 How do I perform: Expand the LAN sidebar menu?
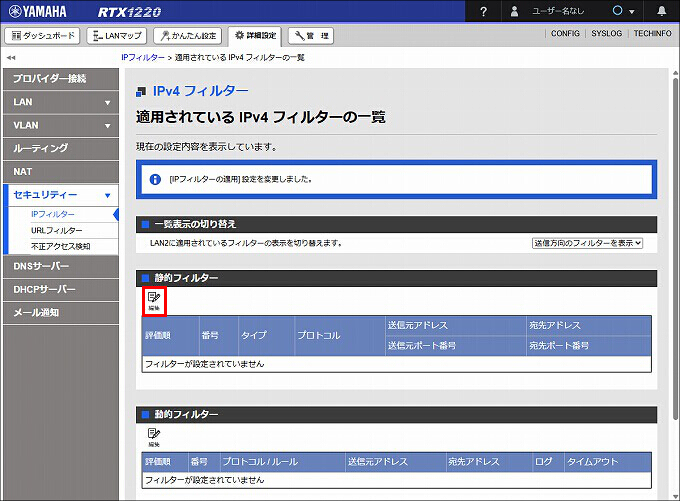pos(61,102)
